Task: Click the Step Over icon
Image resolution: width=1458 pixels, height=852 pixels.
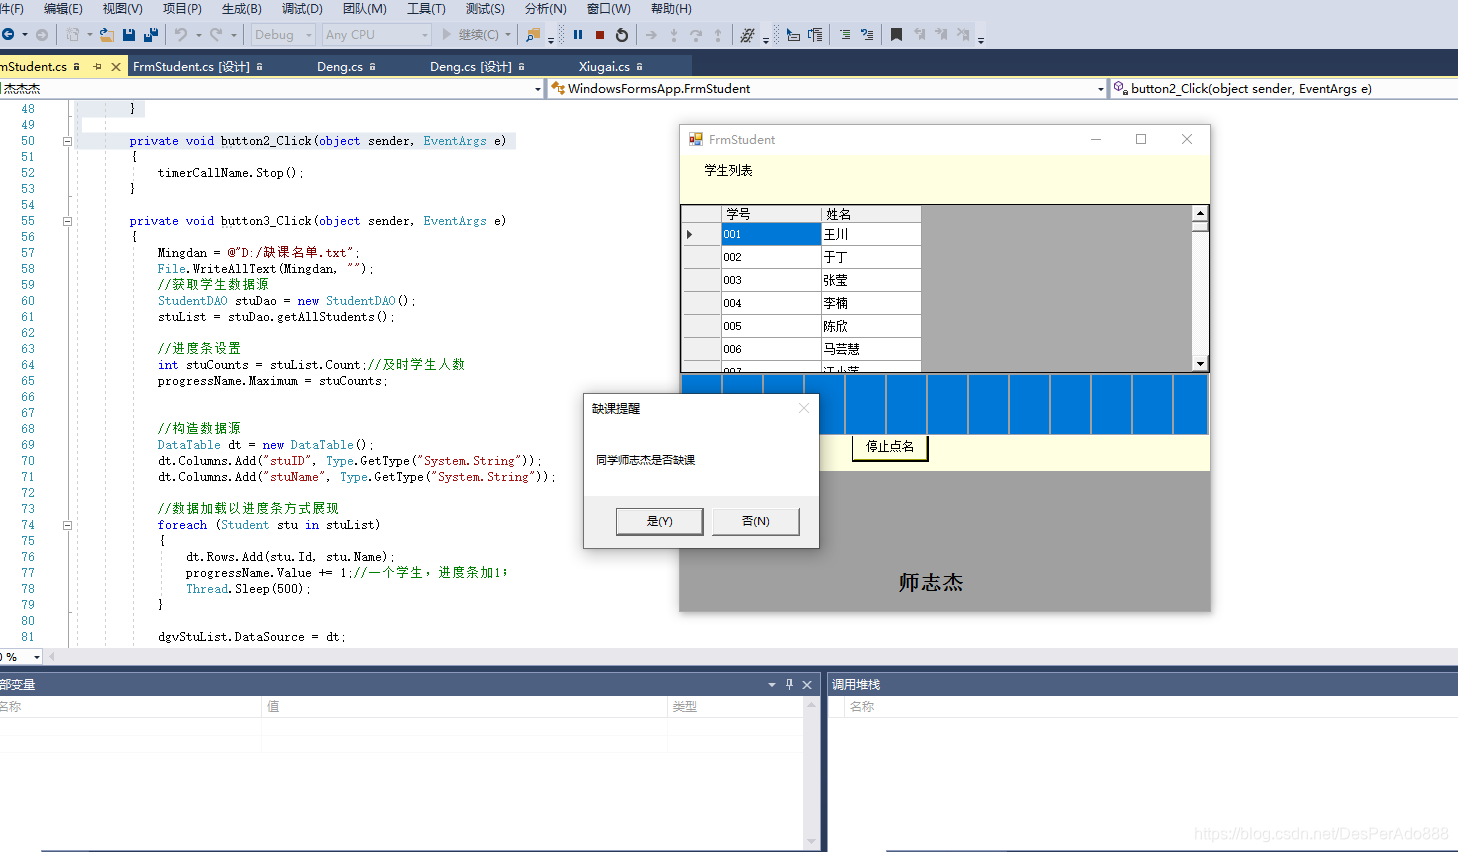Action: click(x=696, y=35)
